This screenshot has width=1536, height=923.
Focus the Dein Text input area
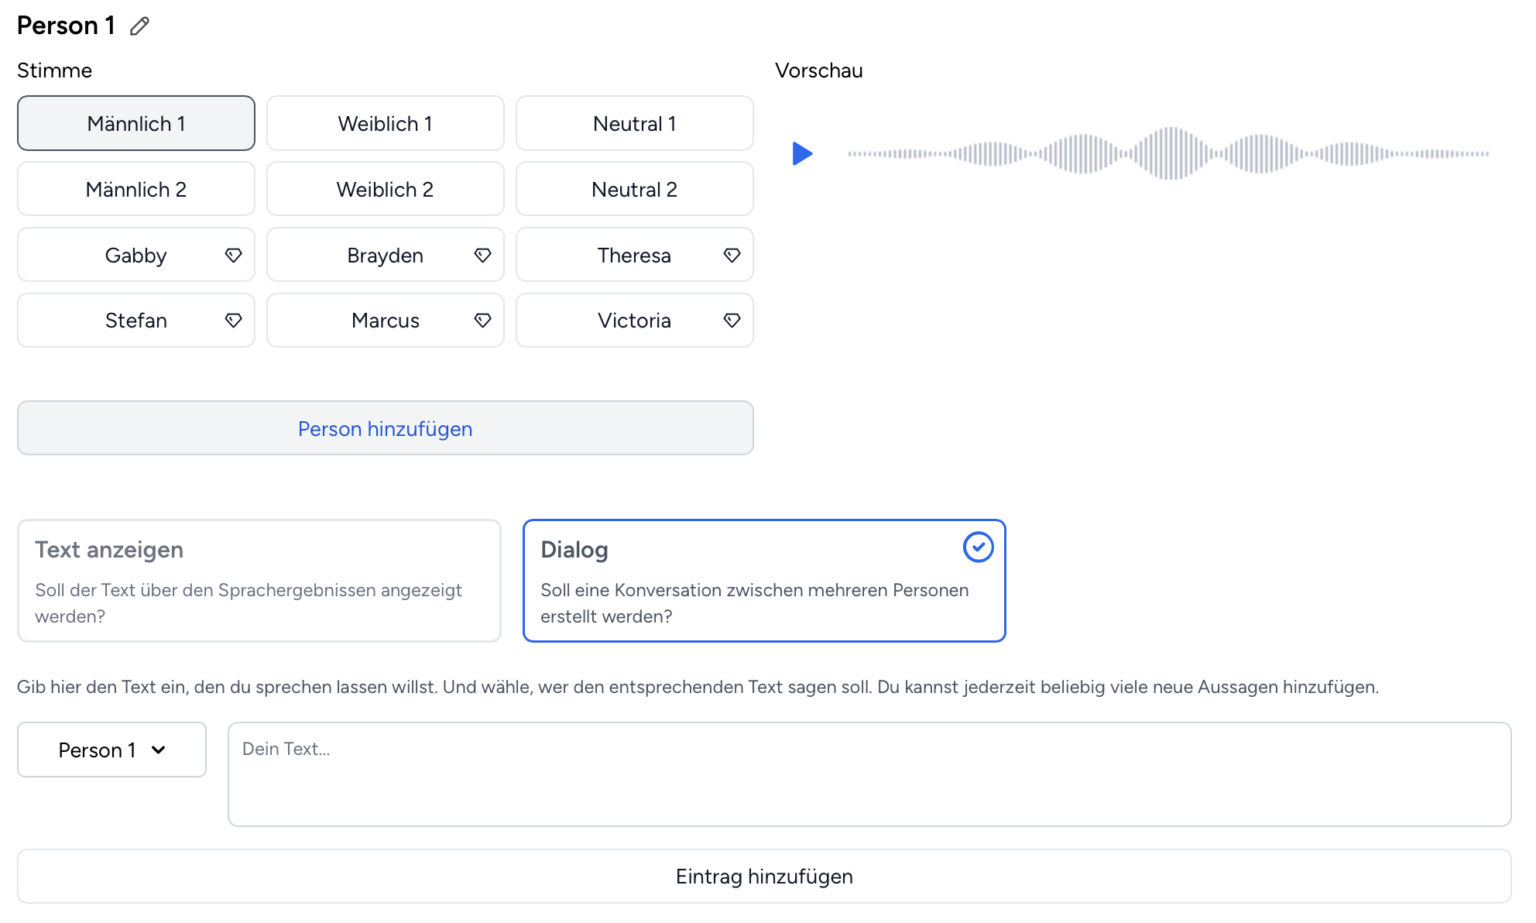(x=870, y=774)
